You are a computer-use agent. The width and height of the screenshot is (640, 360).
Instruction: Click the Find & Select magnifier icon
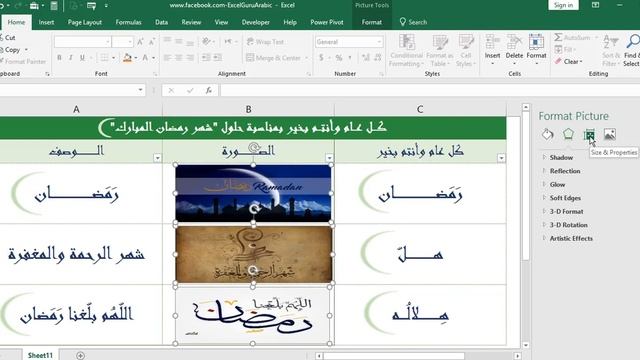tap(632, 51)
